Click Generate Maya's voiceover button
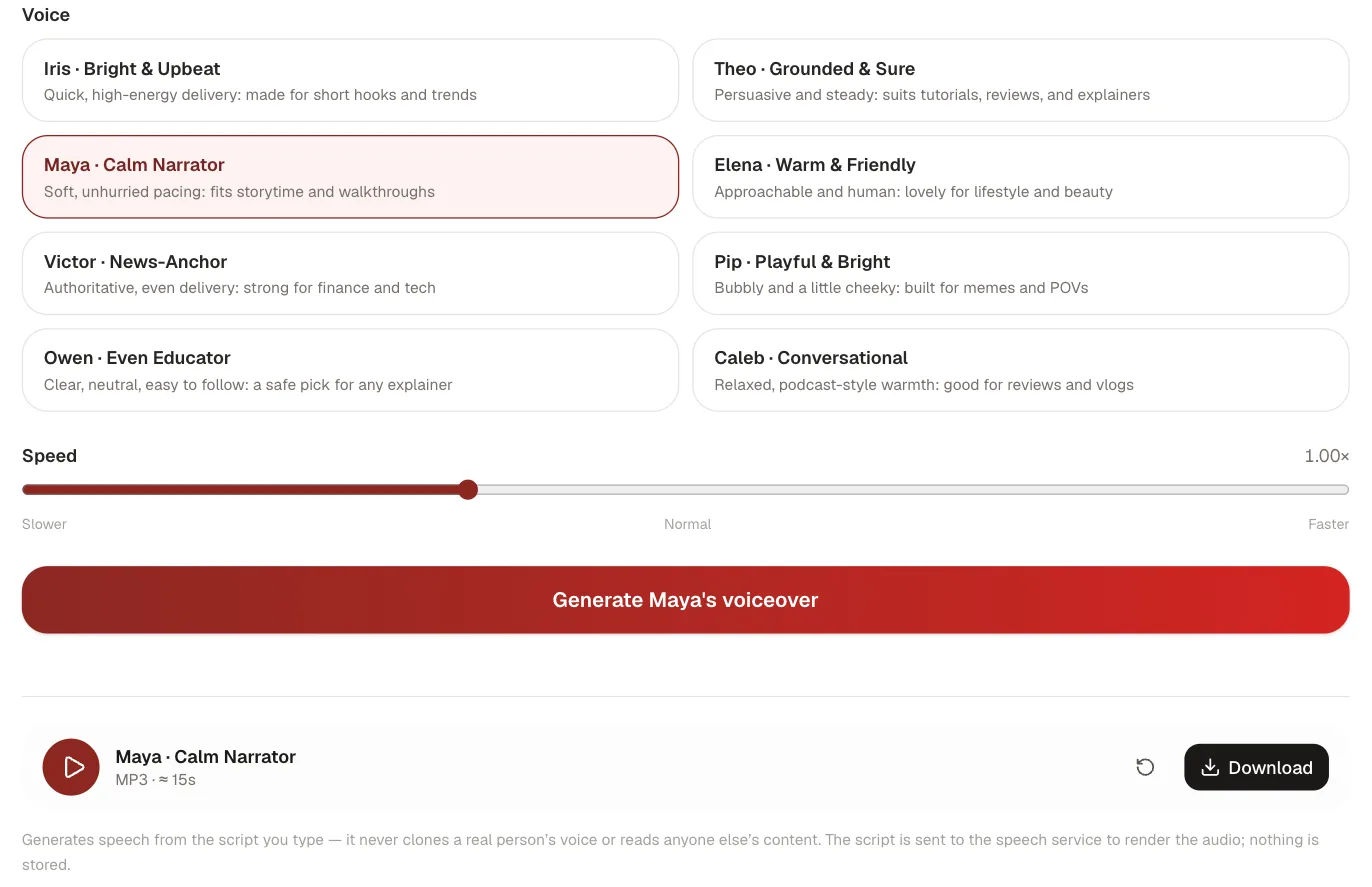Viewport: 1372px width, 887px height. point(686,600)
